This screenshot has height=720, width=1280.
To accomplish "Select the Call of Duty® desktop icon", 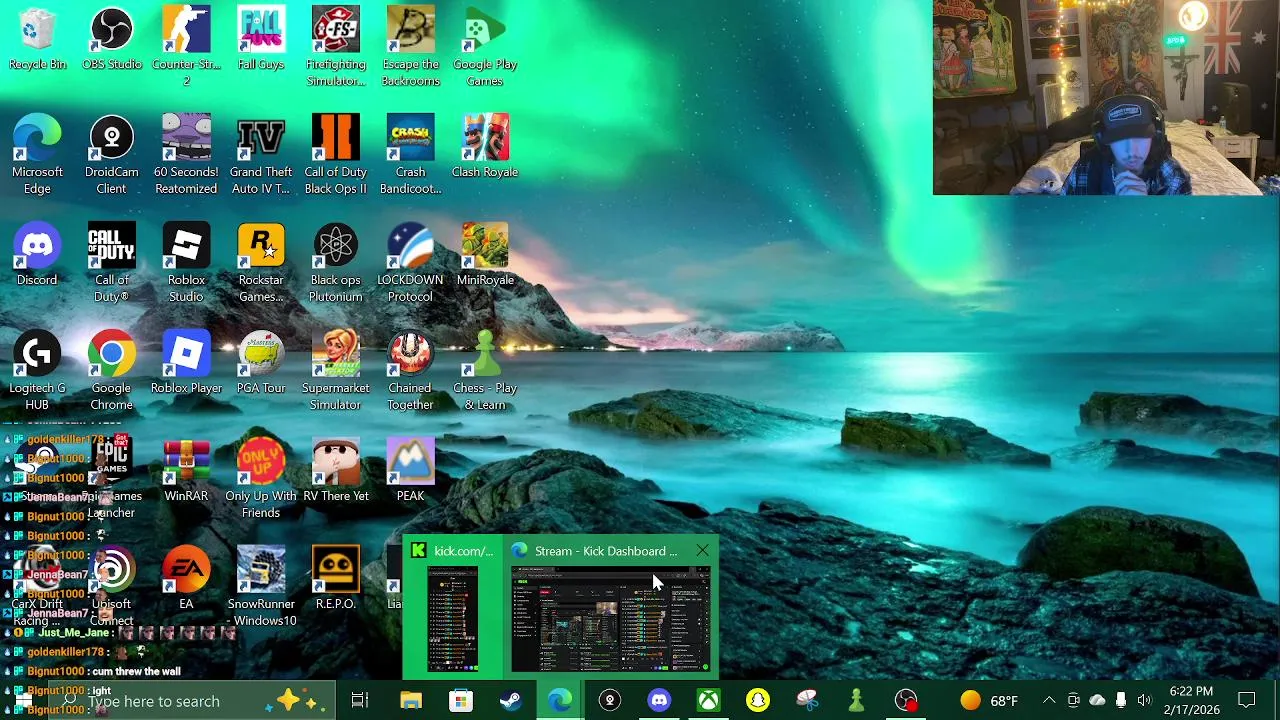I will pos(111,262).
